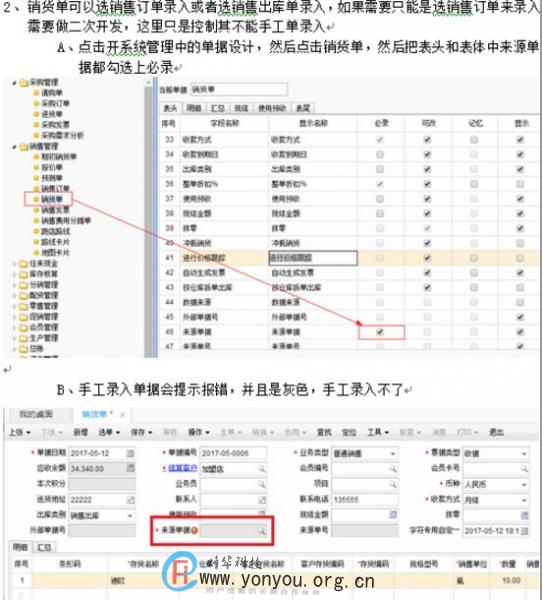Click magnifier icon in 结算客户 field
This screenshot has width=542, height=600.
tap(262, 468)
